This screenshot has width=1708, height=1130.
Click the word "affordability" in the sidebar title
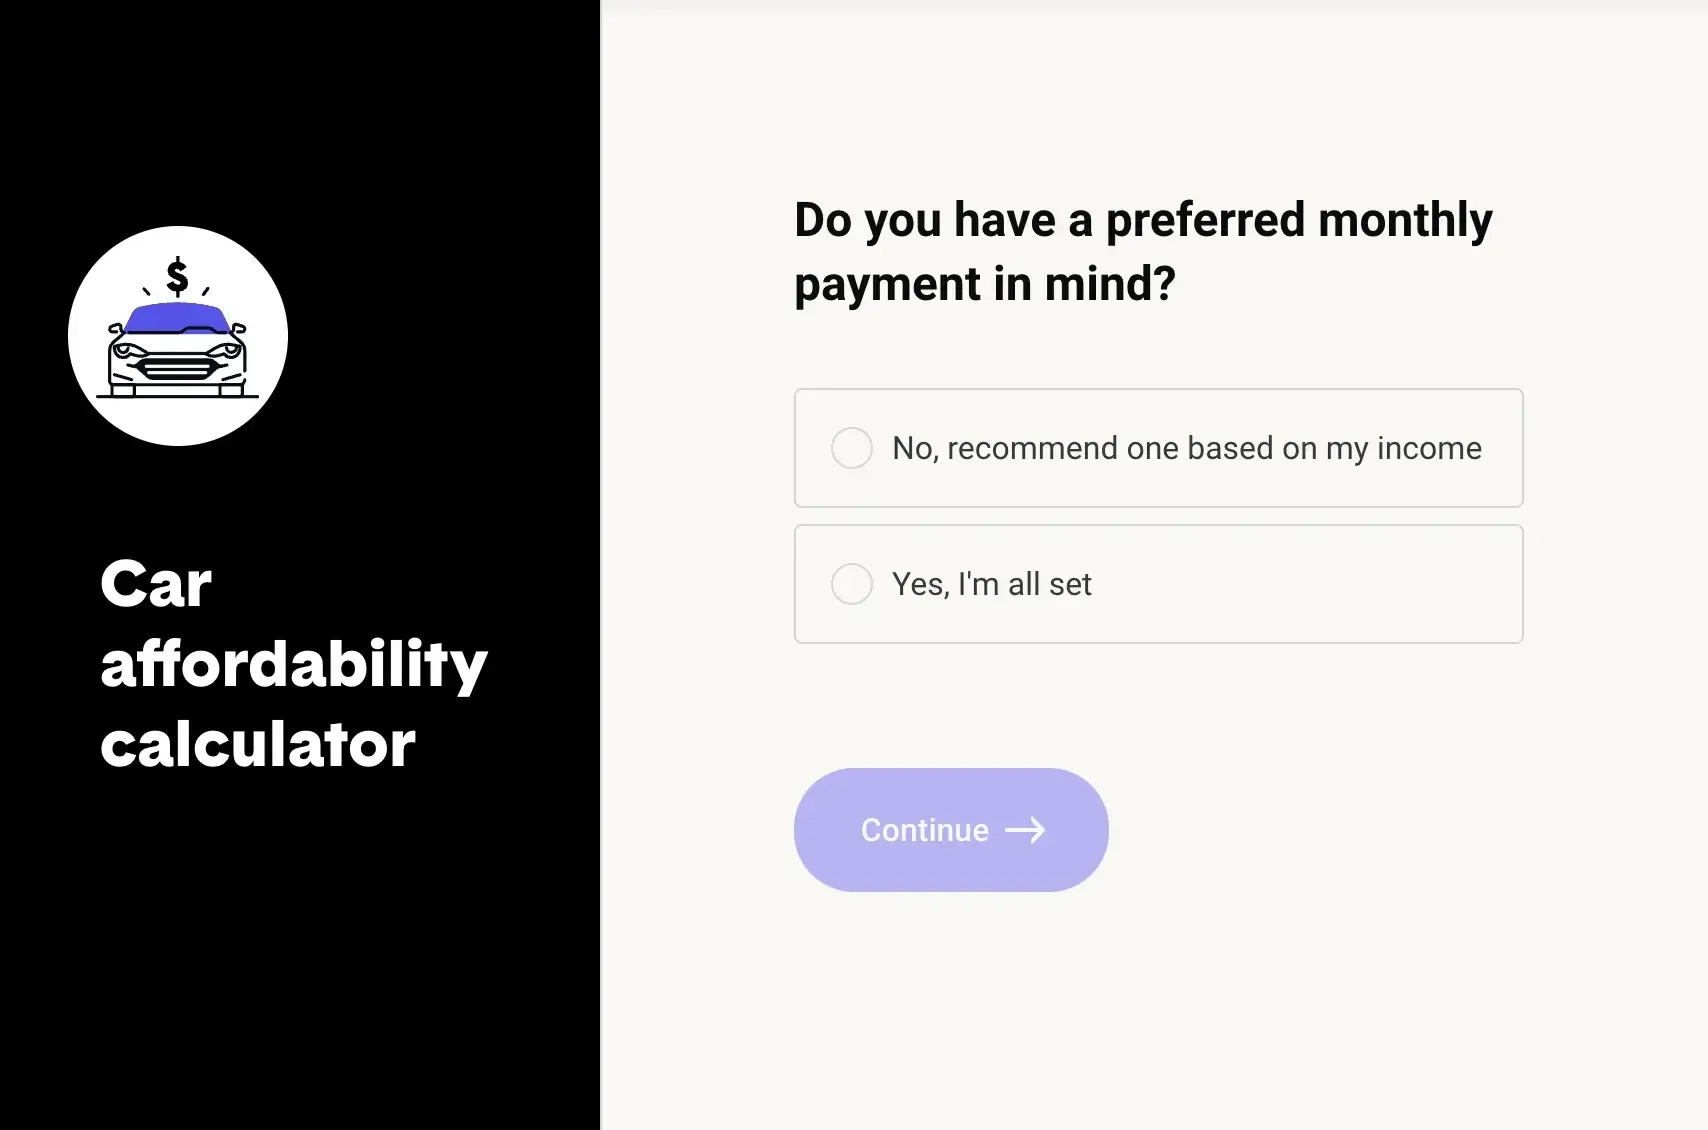[294, 664]
